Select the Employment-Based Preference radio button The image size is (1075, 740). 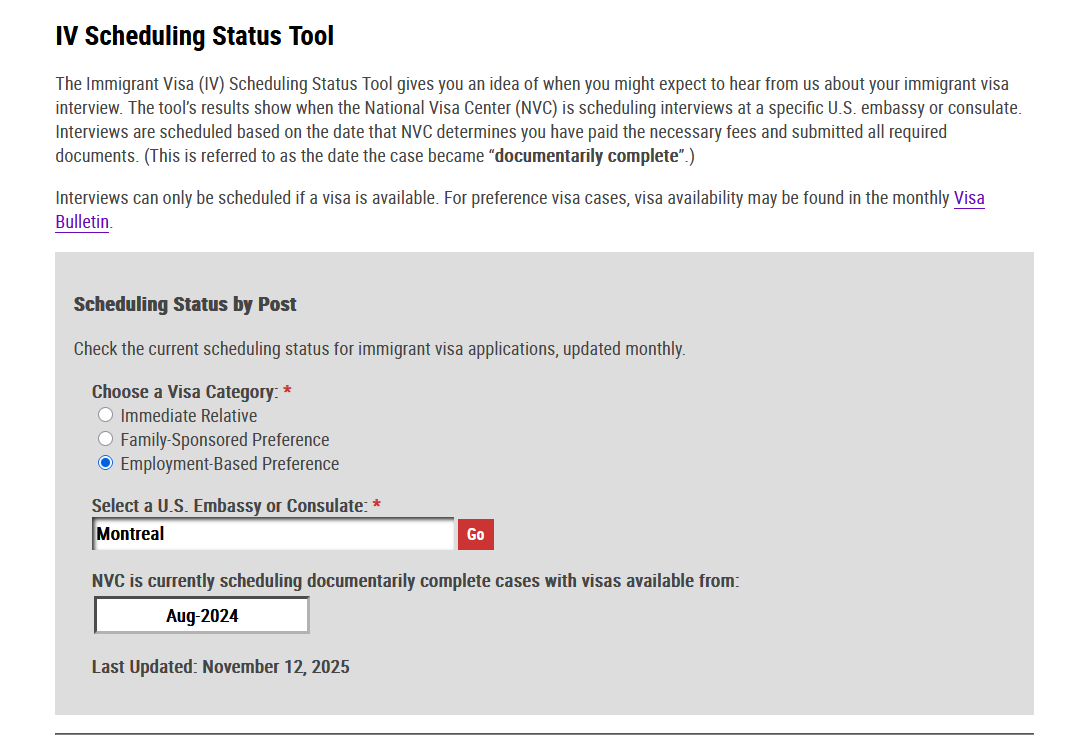click(105, 463)
